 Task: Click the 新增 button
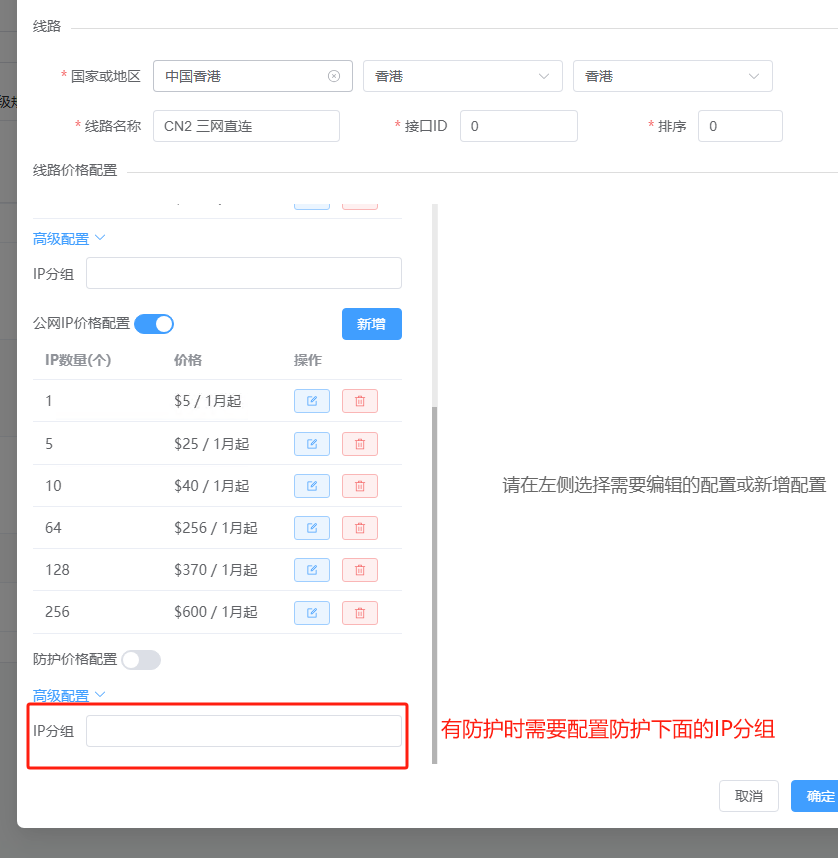[372, 324]
